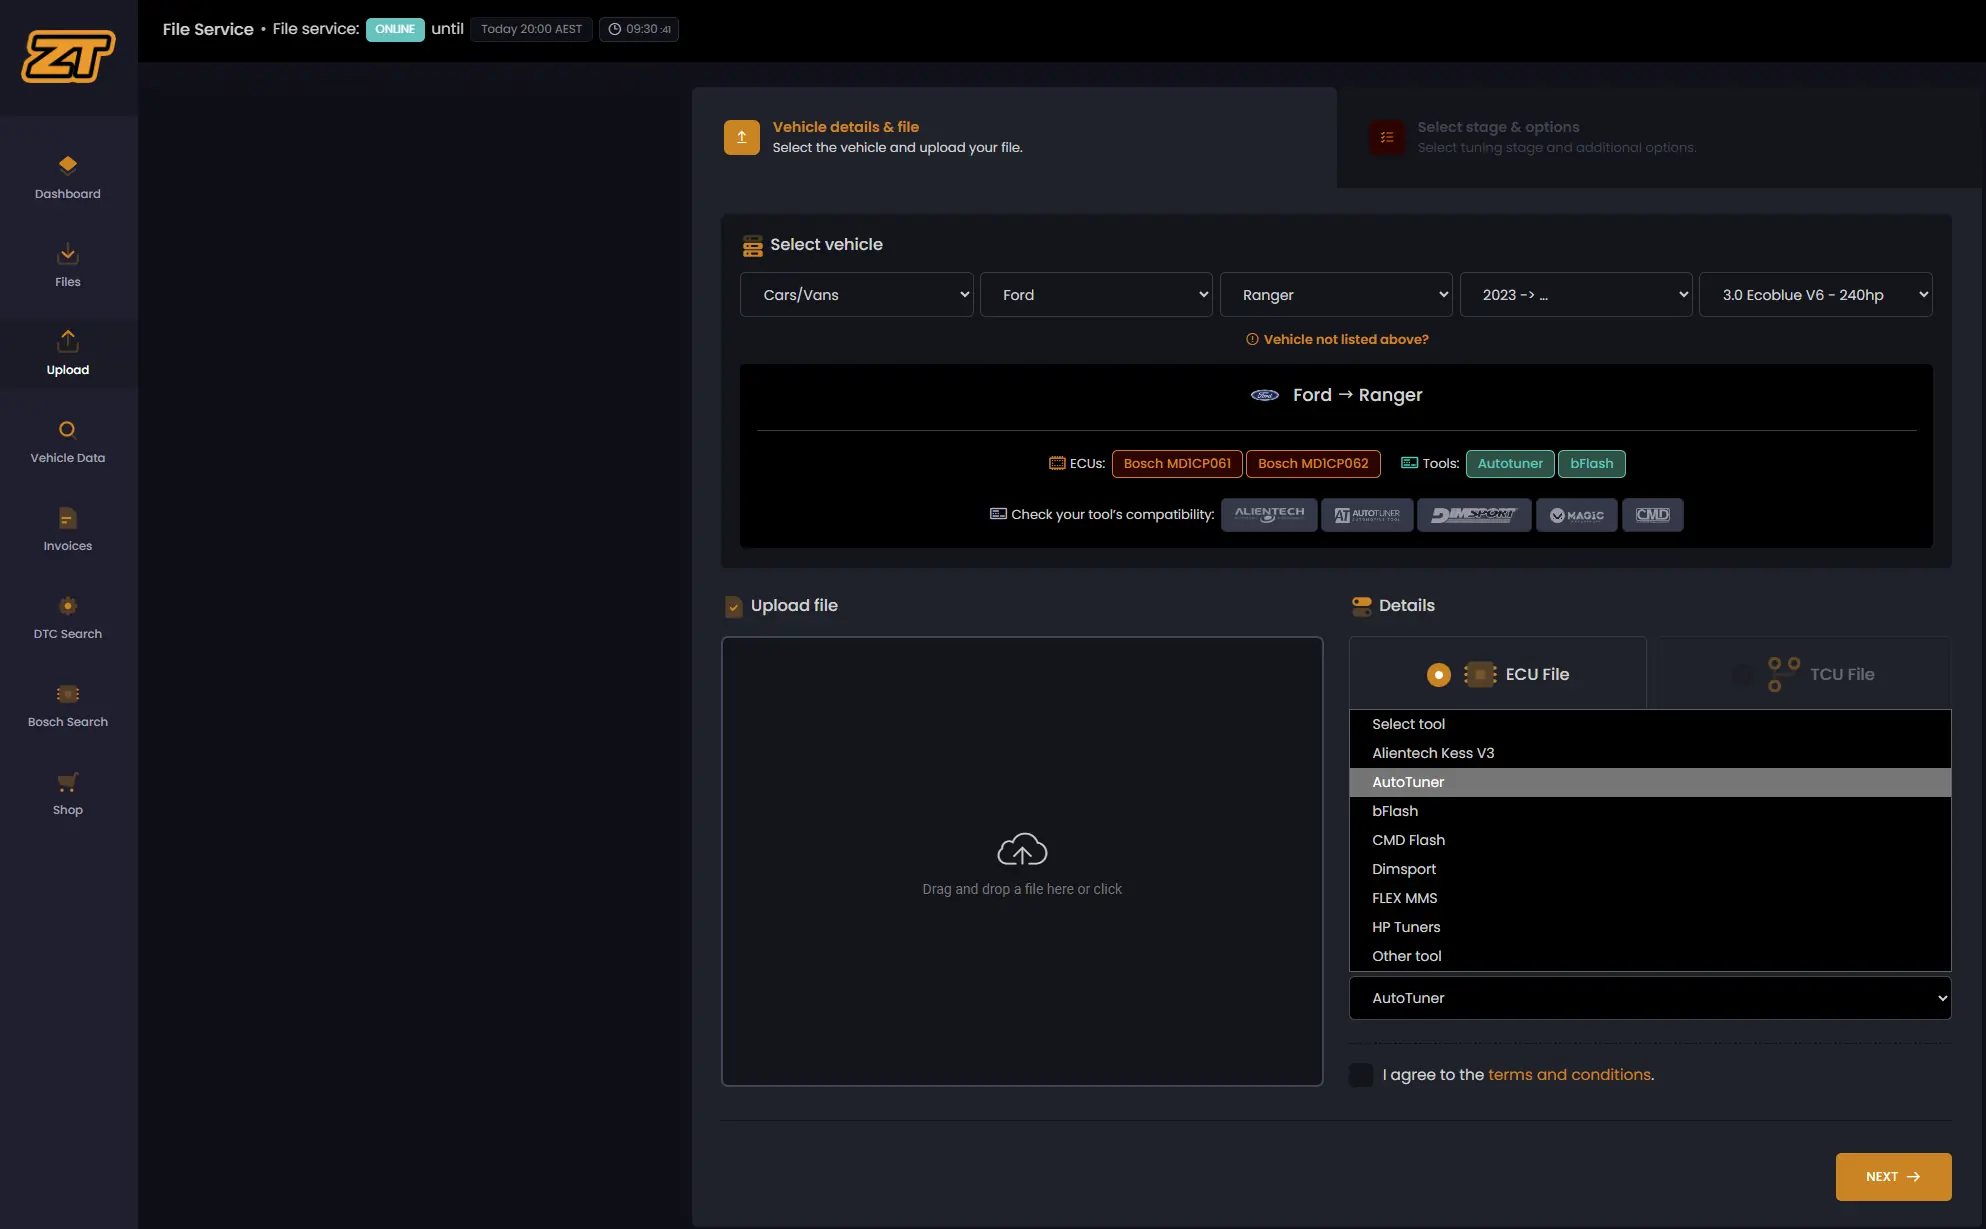This screenshot has width=1986, height=1229.
Task: Select the ECU File radio button
Action: 1438,675
